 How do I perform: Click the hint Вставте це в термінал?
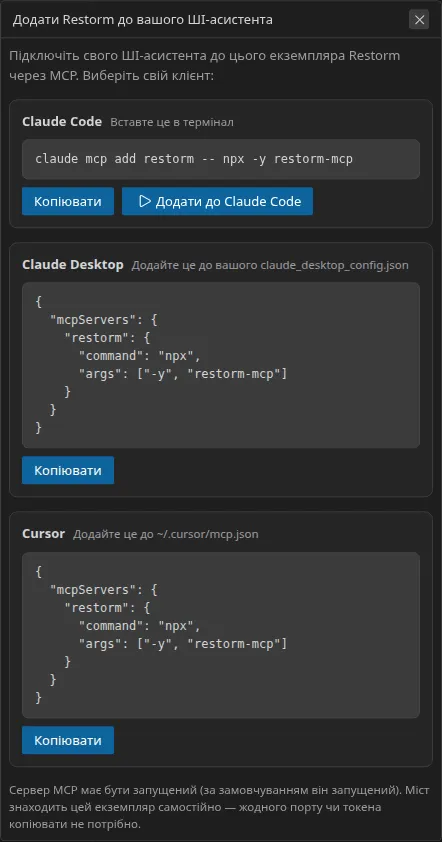(x=172, y=122)
